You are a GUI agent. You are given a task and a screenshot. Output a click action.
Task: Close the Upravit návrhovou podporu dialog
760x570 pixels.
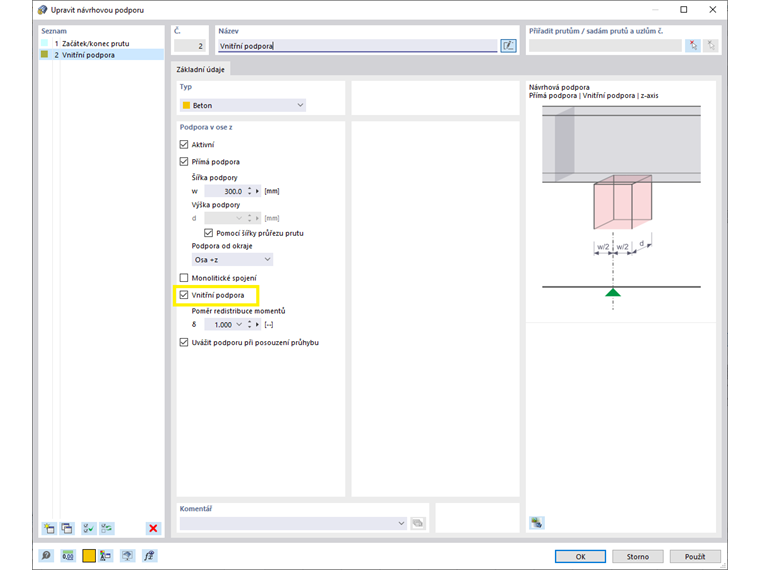712,10
